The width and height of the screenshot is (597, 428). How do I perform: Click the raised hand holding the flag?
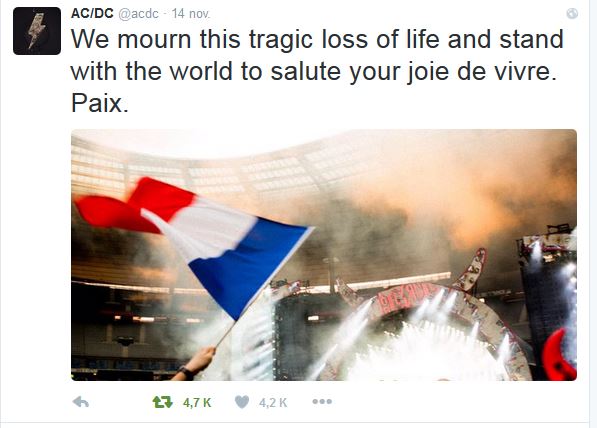click(x=194, y=364)
